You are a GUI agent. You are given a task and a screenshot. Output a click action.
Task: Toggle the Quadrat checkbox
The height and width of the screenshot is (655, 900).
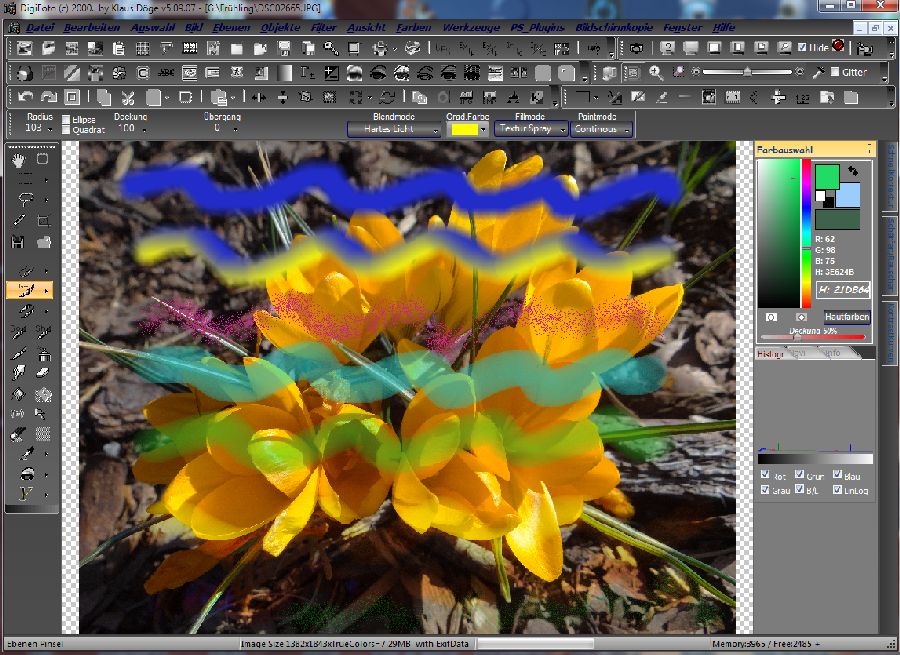coord(66,129)
